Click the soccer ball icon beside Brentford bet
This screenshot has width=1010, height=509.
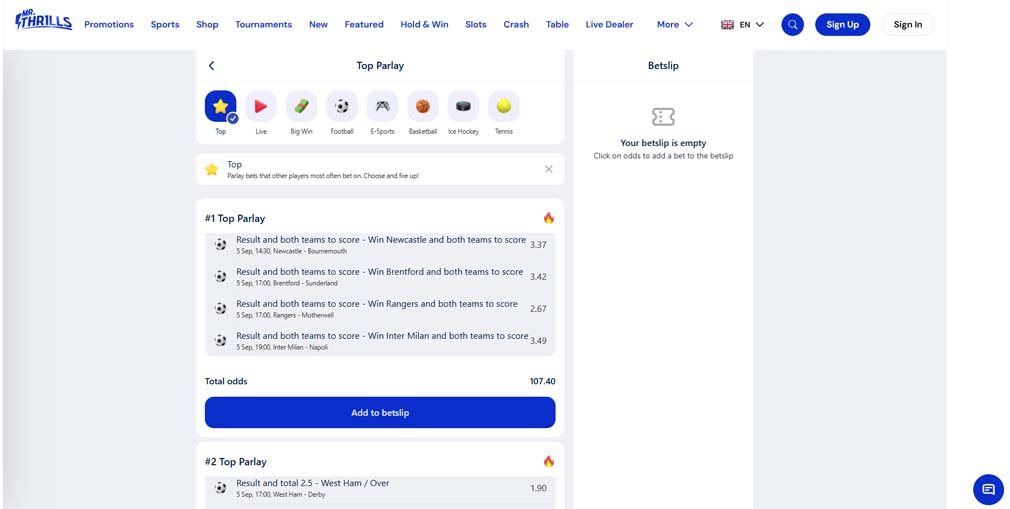click(x=220, y=276)
